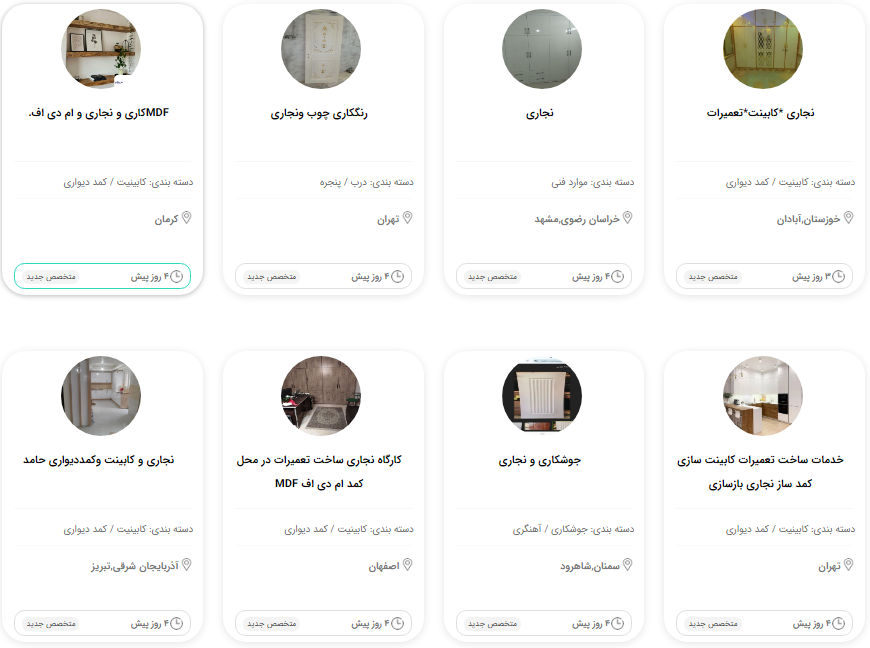Open the MDFکاری و نجاری profile photo
870x648 pixels.
click(100, 49)
